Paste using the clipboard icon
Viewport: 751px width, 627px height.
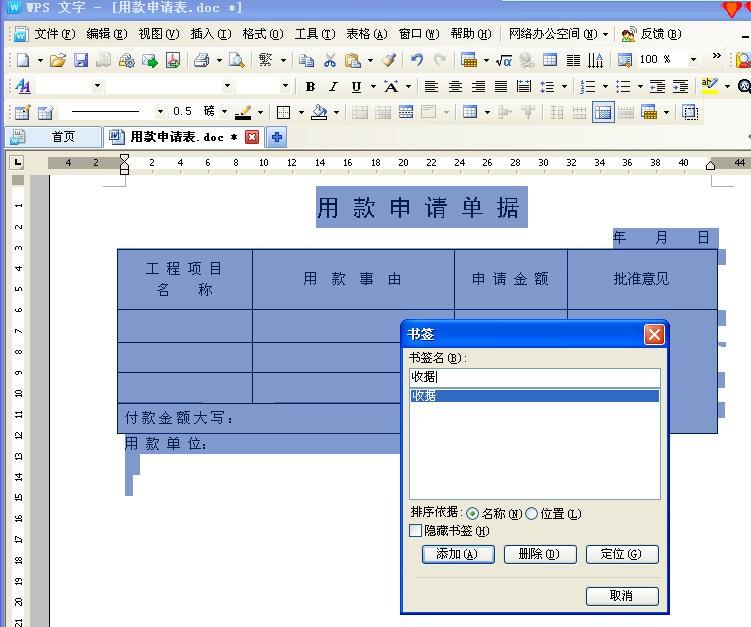coord(353,60)
